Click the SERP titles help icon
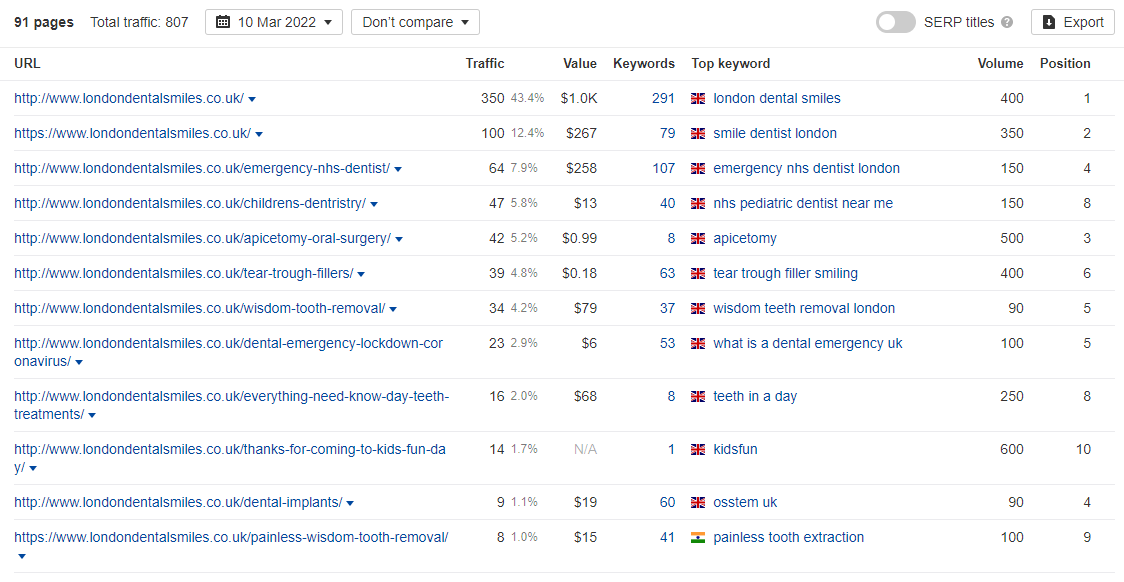This screenshot has width=1124, height=582. click(x=1007, y=22)
